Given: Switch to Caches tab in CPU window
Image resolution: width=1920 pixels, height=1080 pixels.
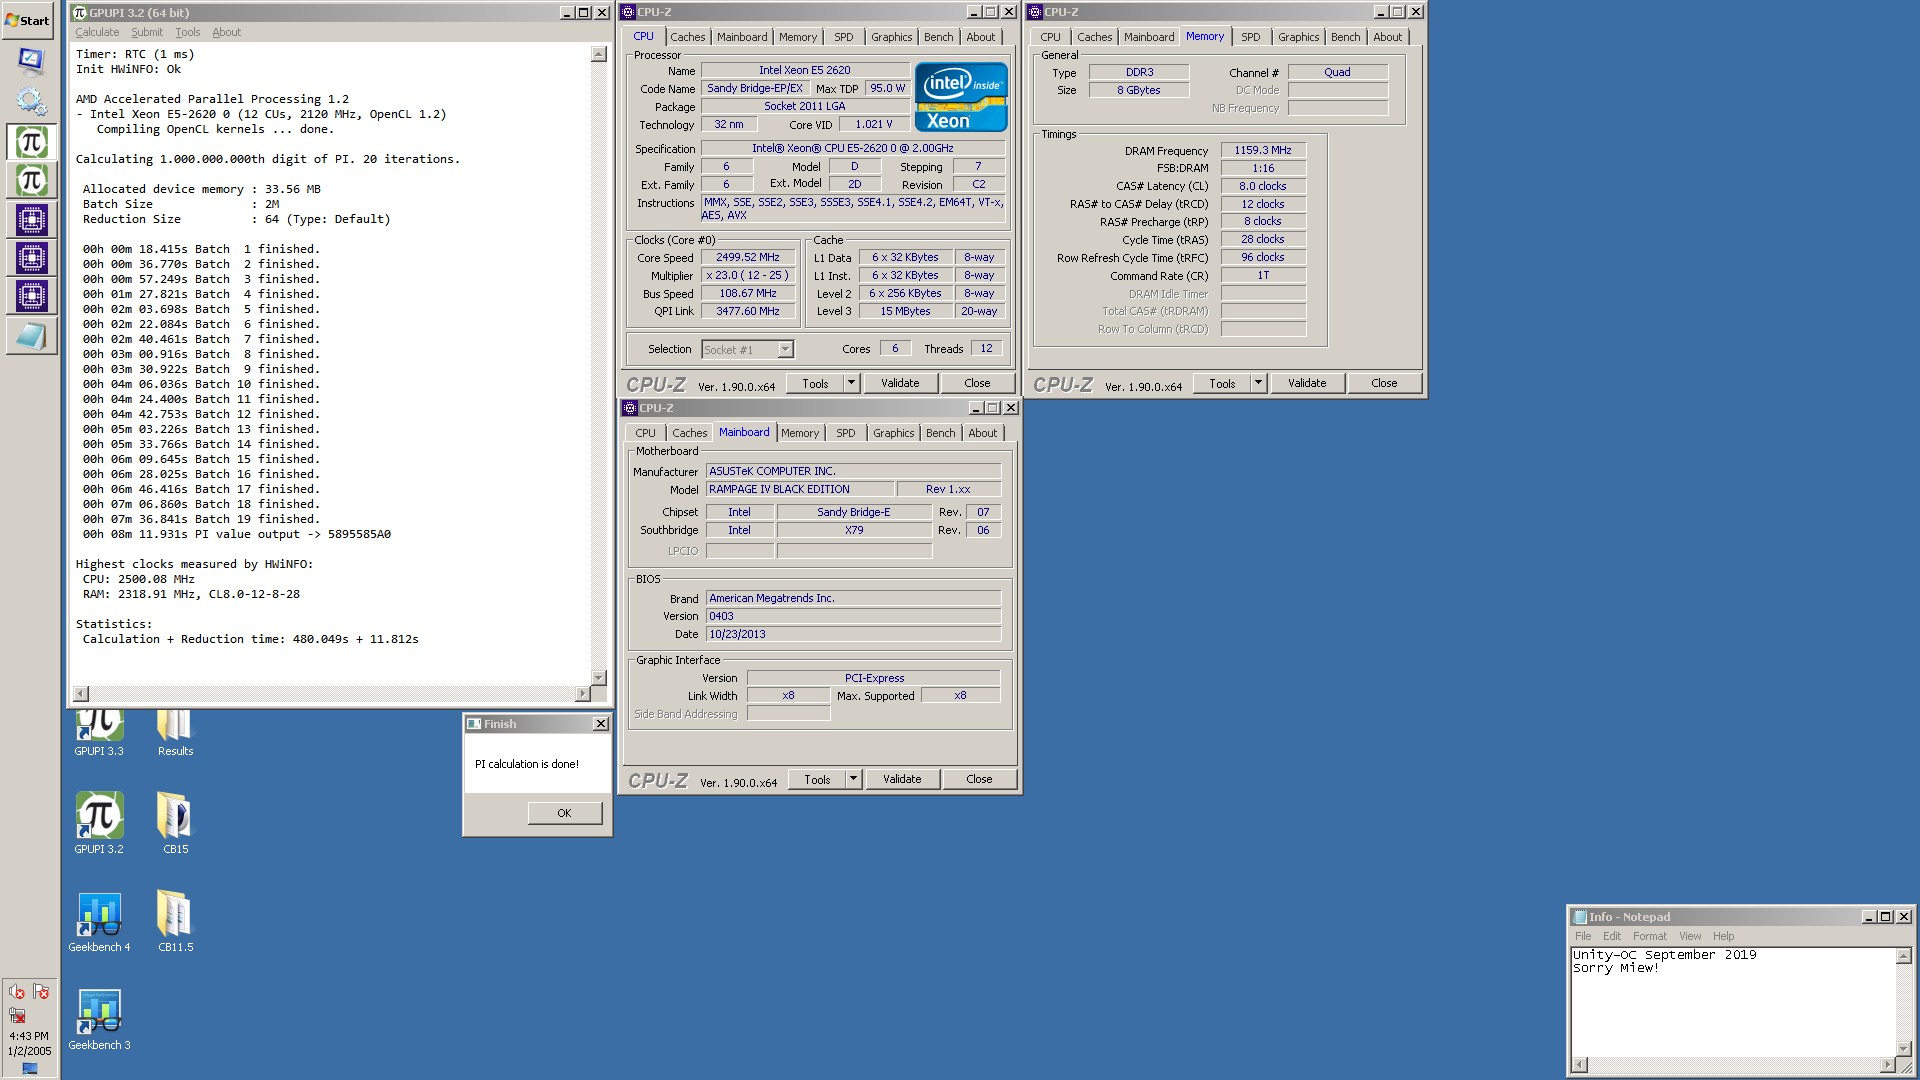Looking at the screenshot, I should coord(687,37).
